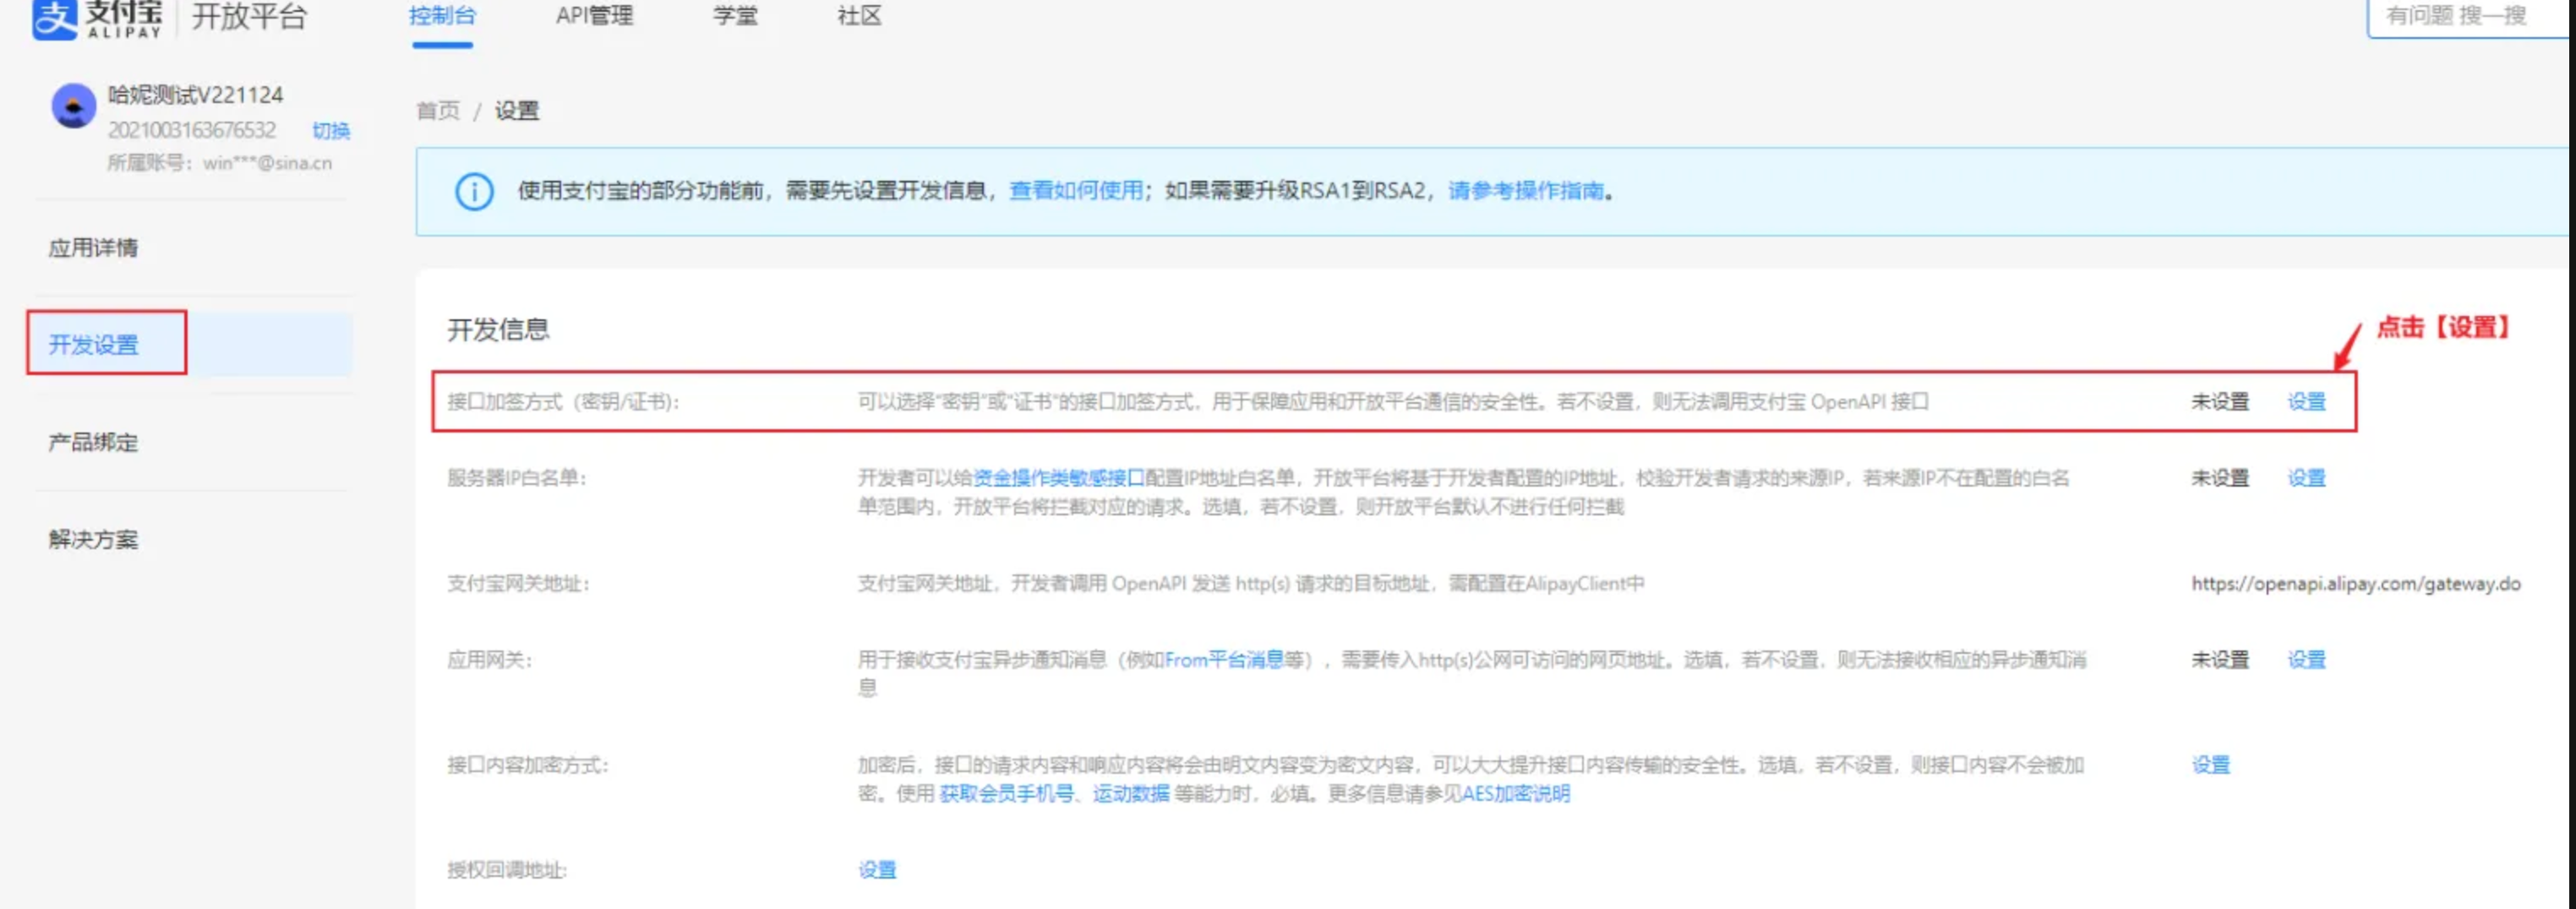Open the From平台消息 link
The width and height of the screenshot is (2576, 909).
[x=1224, y=660]
